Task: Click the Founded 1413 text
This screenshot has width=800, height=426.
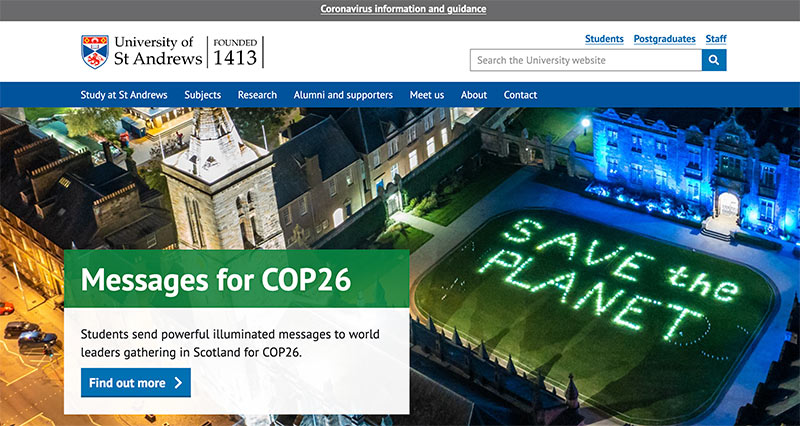Action: click(x=235, y=52)
